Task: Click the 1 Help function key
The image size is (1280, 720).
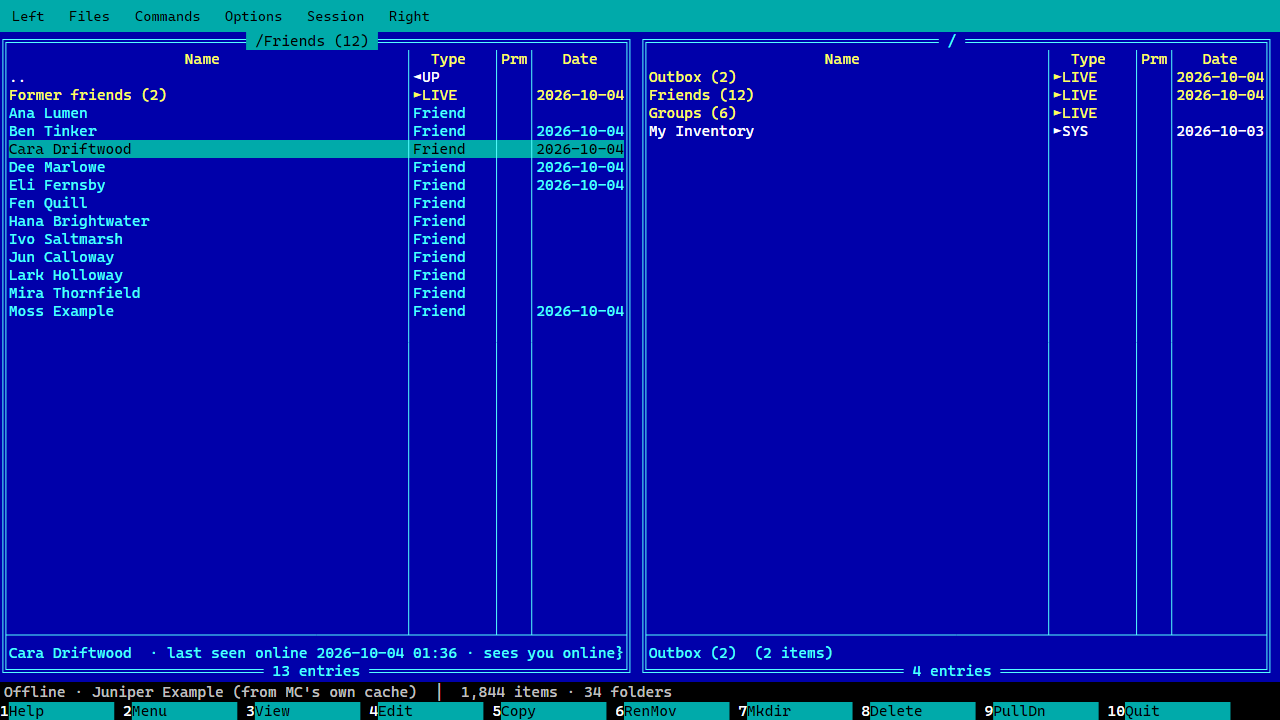Action: click(57, 711)
